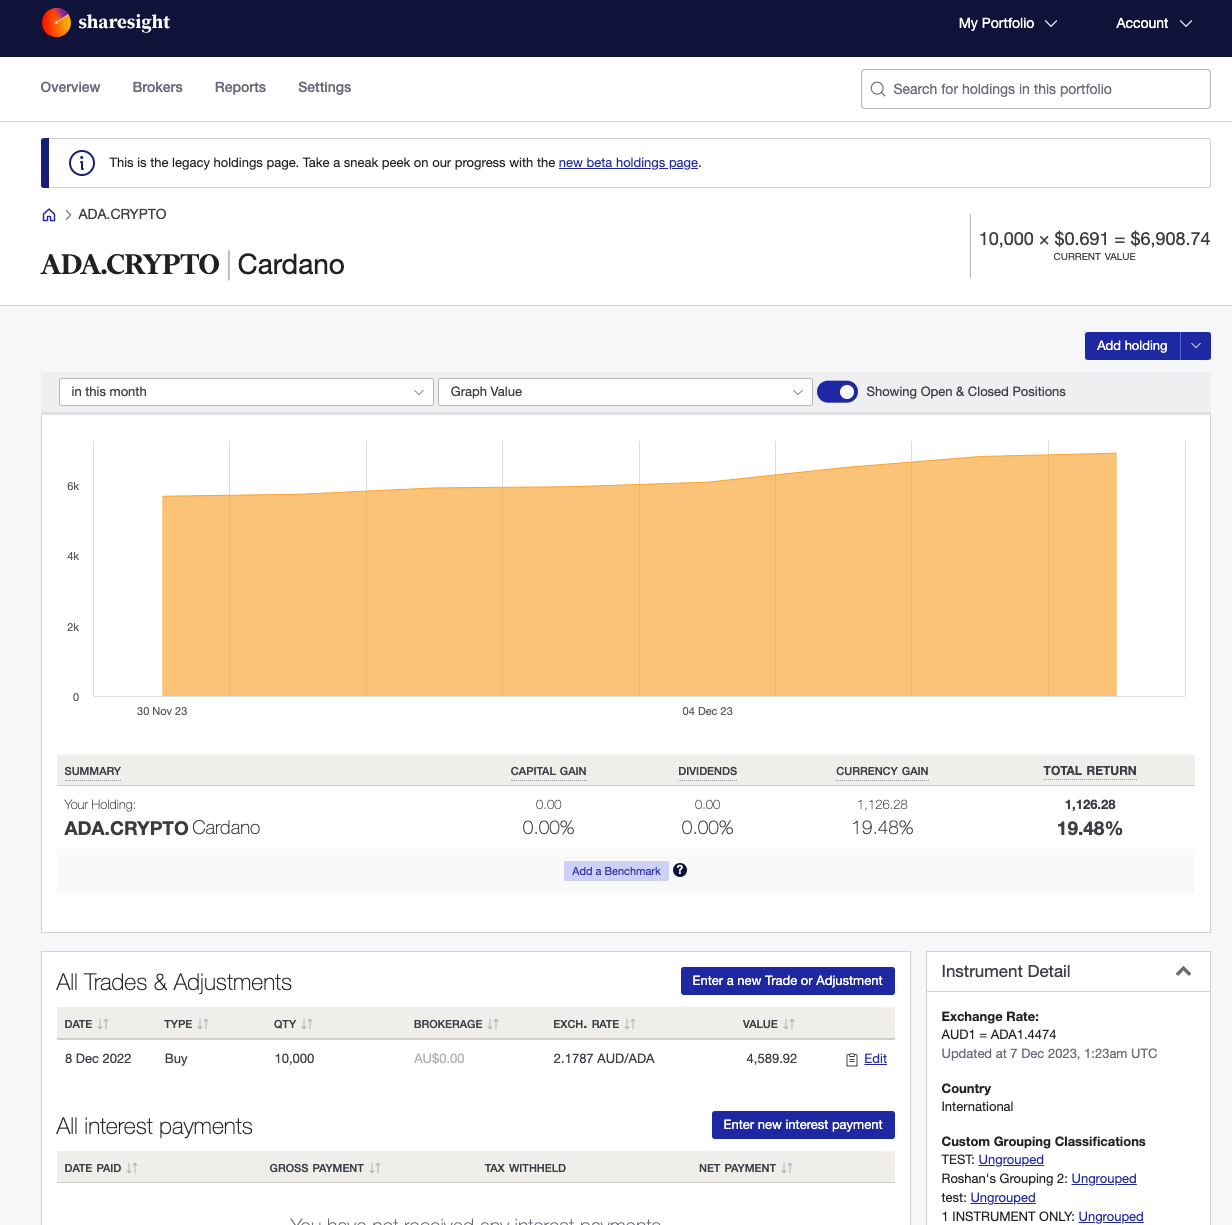This screenshot has height=1225, width=1232.
Task: Collapse the Instrument Detail panel
Action: coord(1183,971)
